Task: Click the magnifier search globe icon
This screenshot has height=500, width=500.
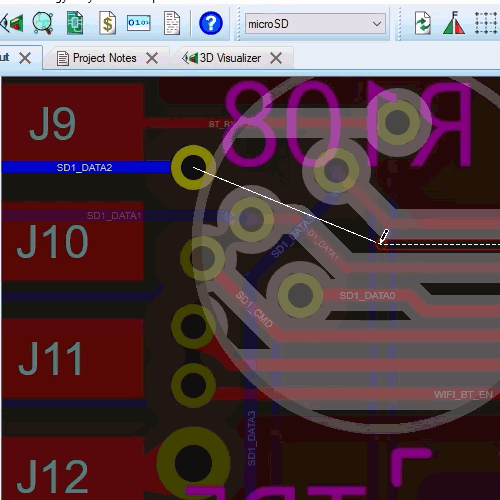Action: click(43, 23)
